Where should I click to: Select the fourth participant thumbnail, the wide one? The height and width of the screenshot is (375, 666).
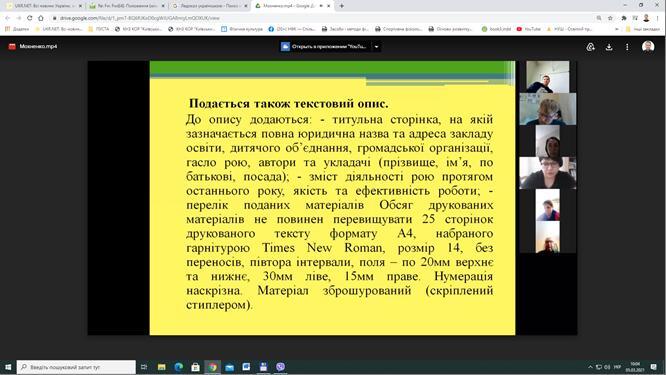[547, 173]
